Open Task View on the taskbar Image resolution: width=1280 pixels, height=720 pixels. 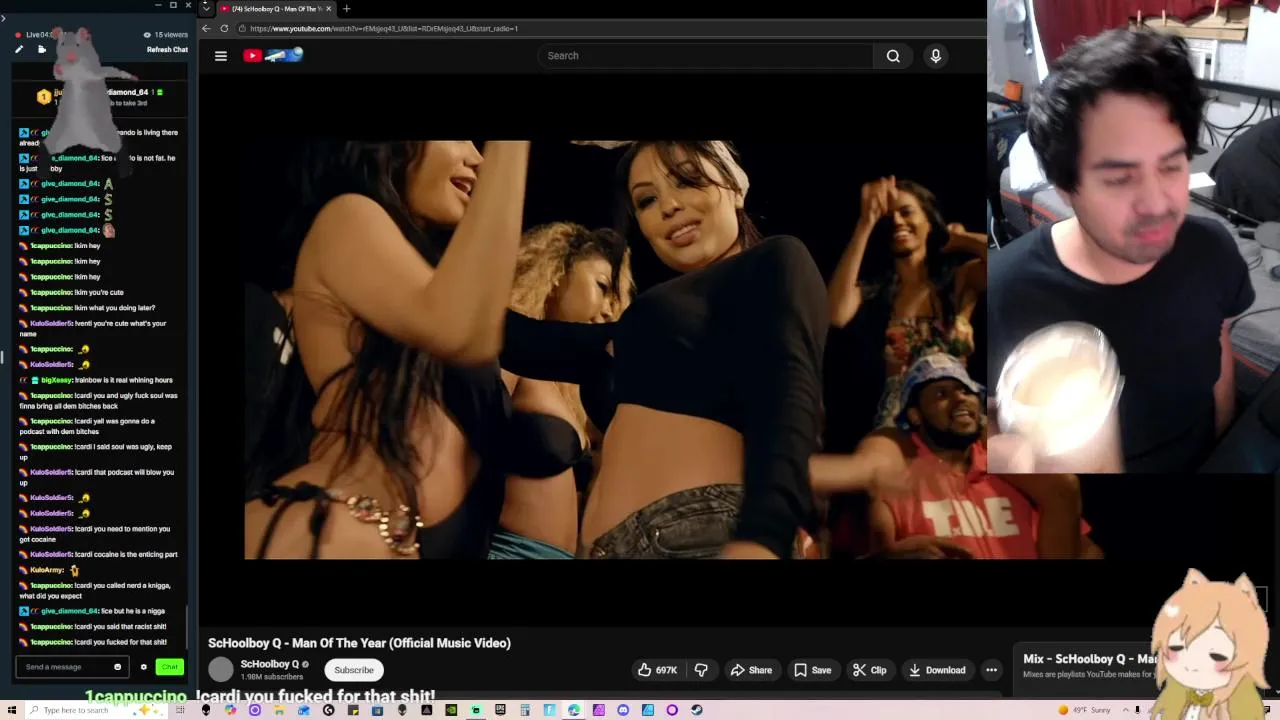pos(180,710)
